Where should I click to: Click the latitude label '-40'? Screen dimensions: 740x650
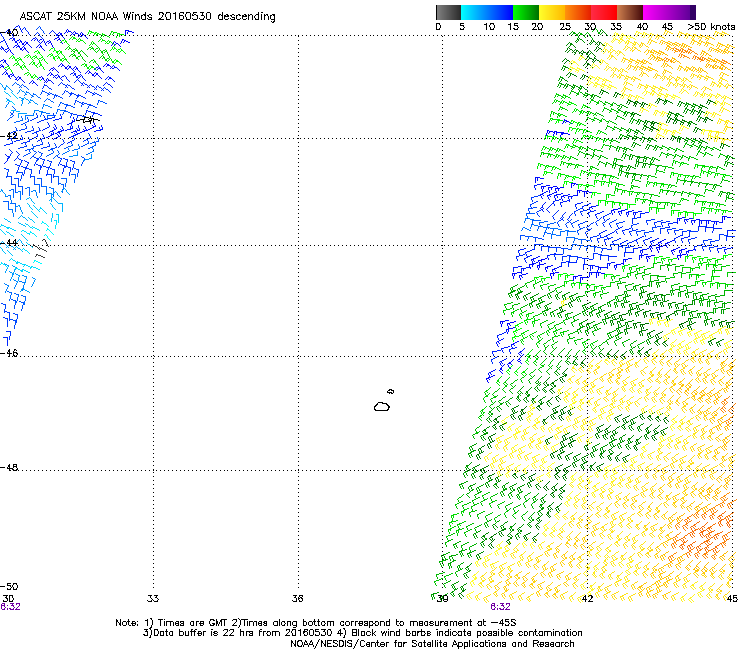[9, 33]
